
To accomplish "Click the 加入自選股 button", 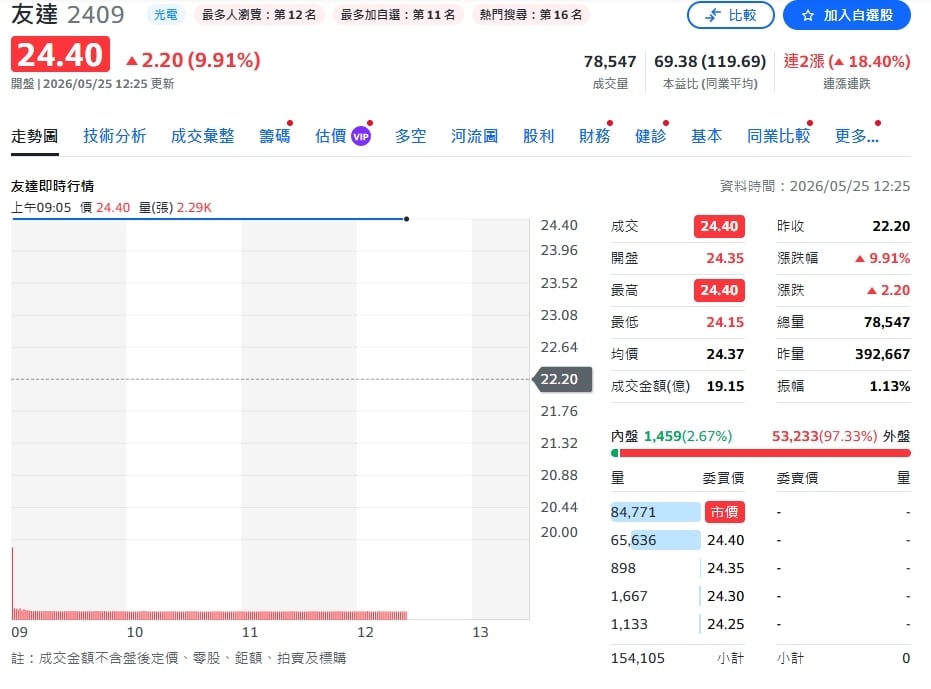I will pos(847,15).
